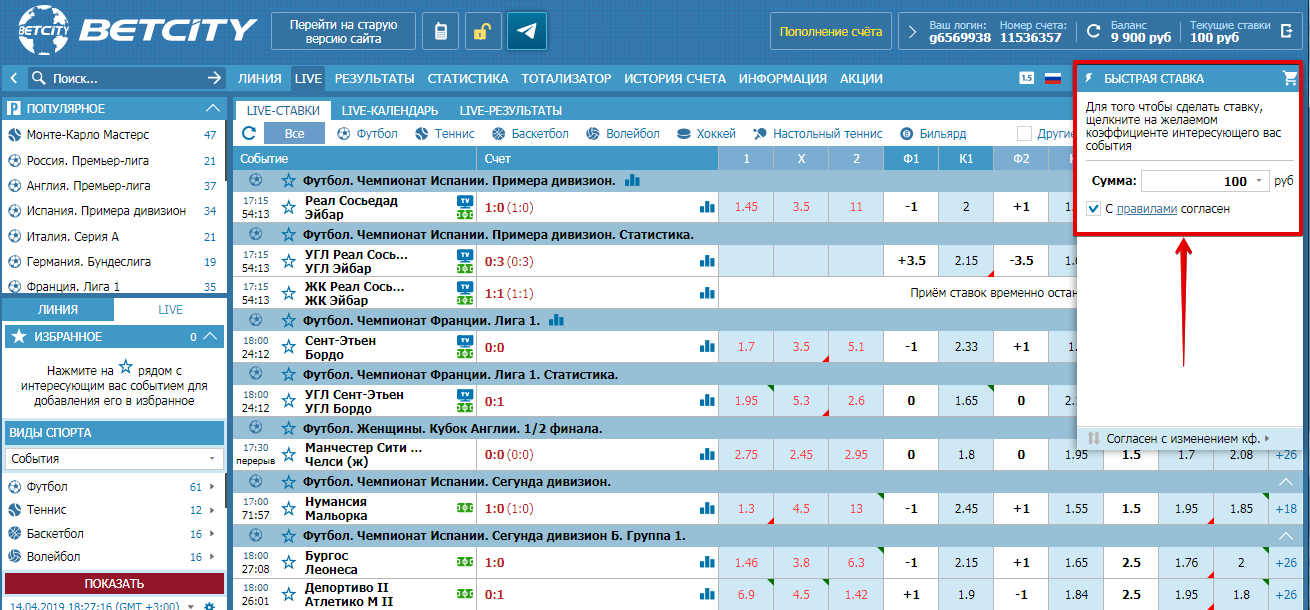The height and width of the screenshot is (610, 1310).
Task: Open stats chart for Депортиво II match
Action: [x=708, y=594]
